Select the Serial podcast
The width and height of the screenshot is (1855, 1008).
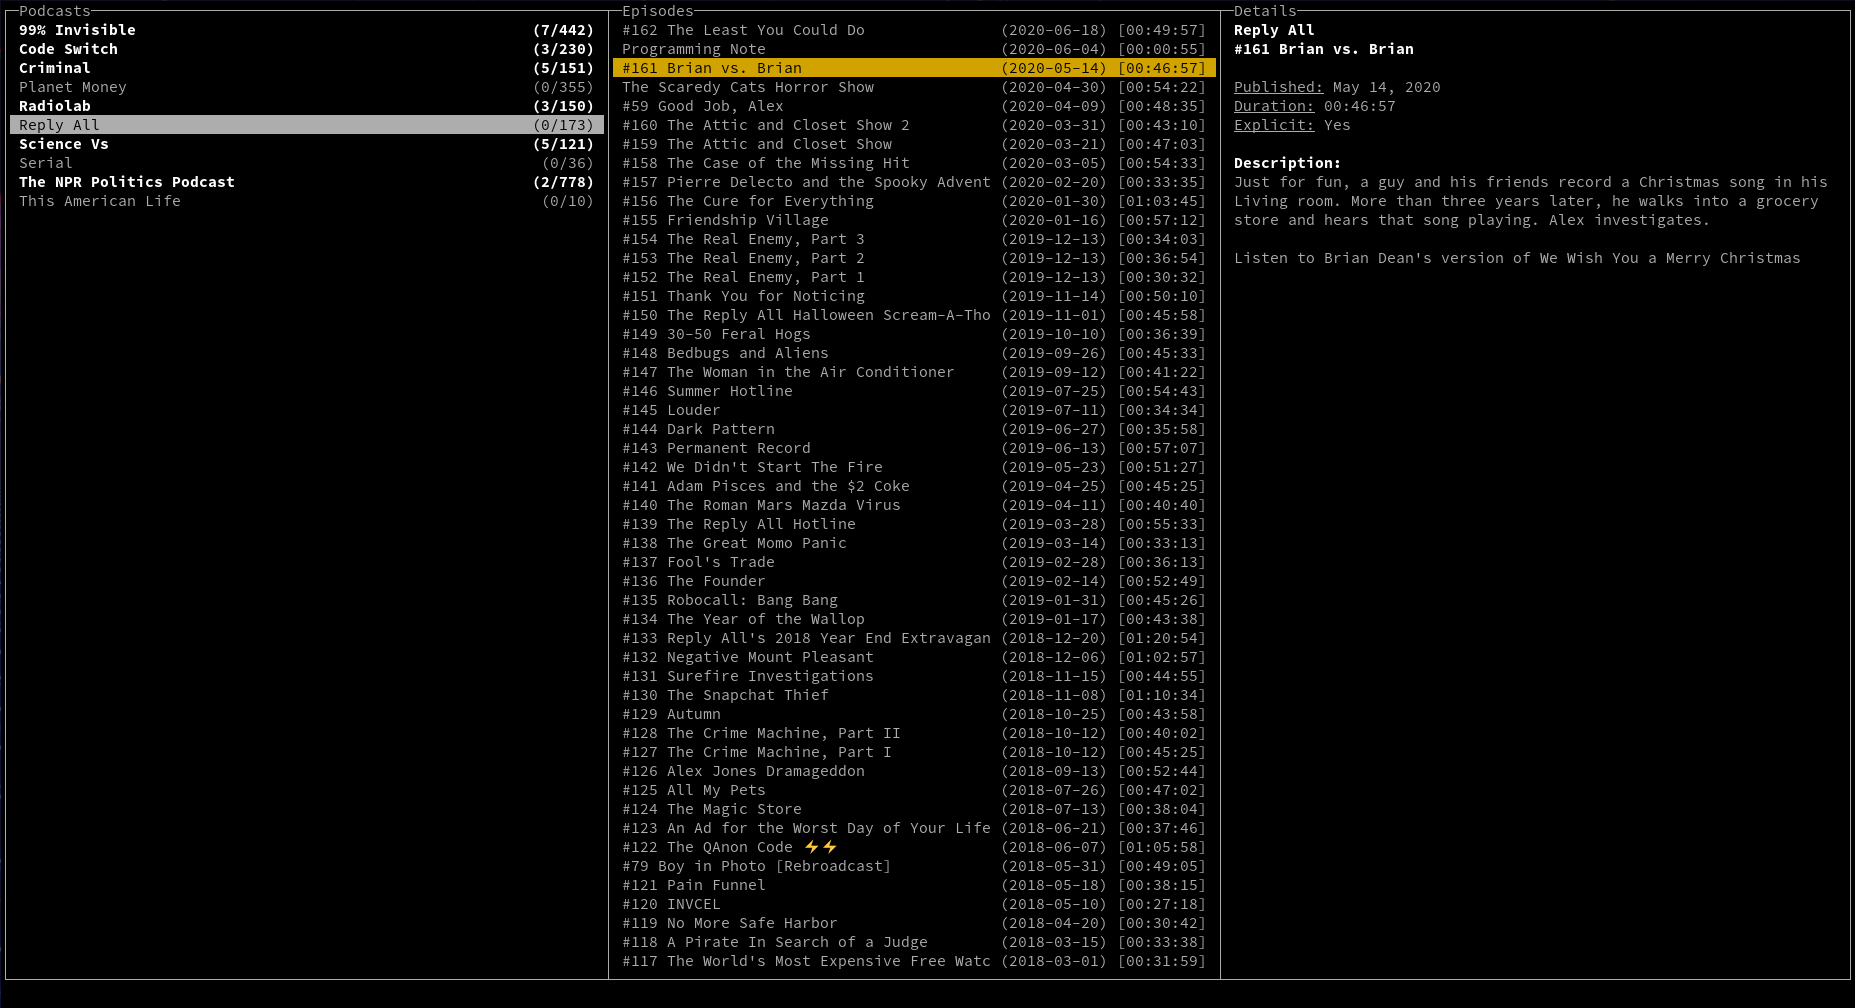coord(306,163)
